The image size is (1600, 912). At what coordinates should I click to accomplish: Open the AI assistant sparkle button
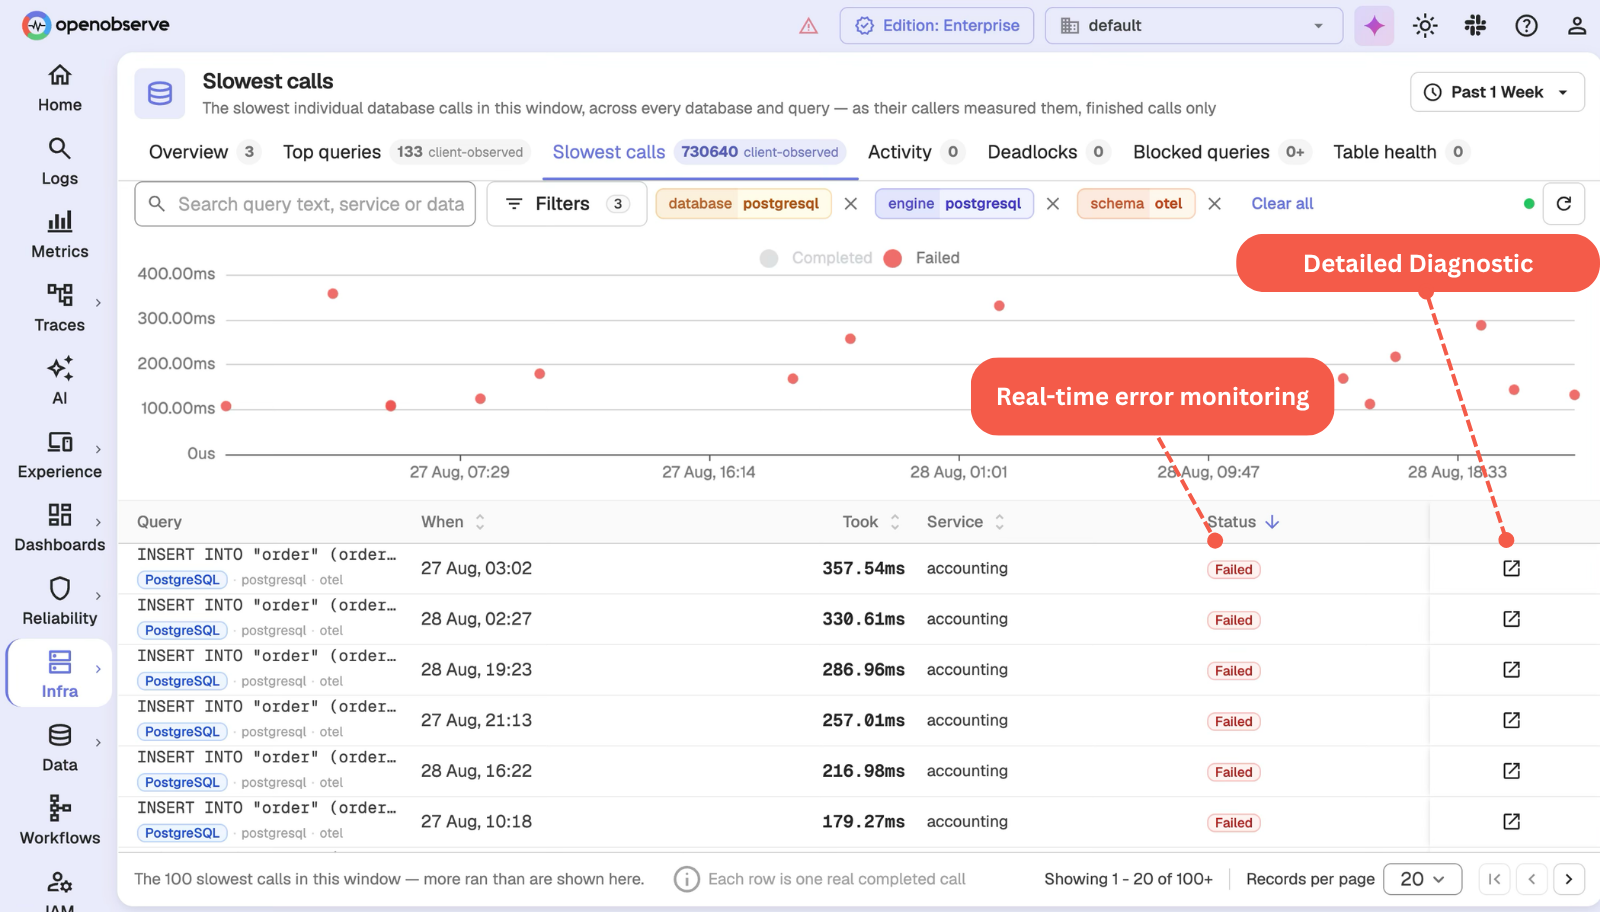[x=1374, y=26]
